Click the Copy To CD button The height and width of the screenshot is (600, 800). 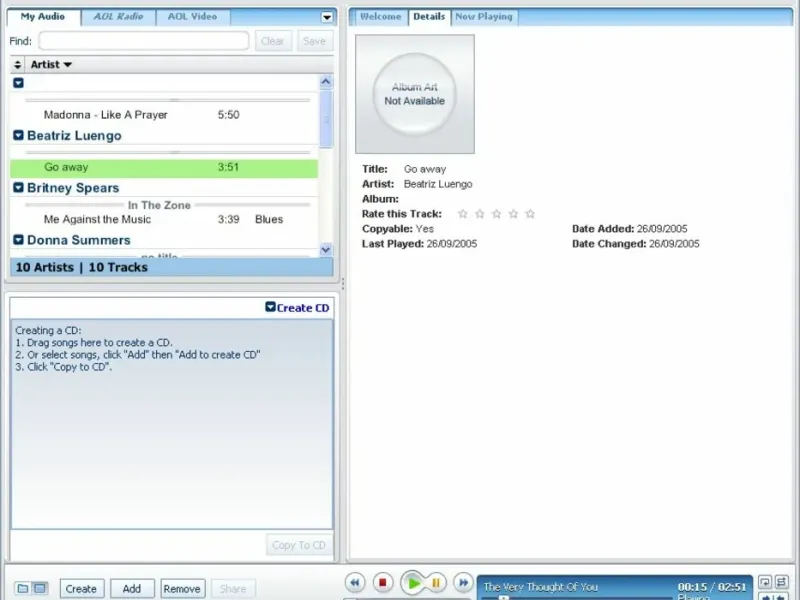coord(299,545)
